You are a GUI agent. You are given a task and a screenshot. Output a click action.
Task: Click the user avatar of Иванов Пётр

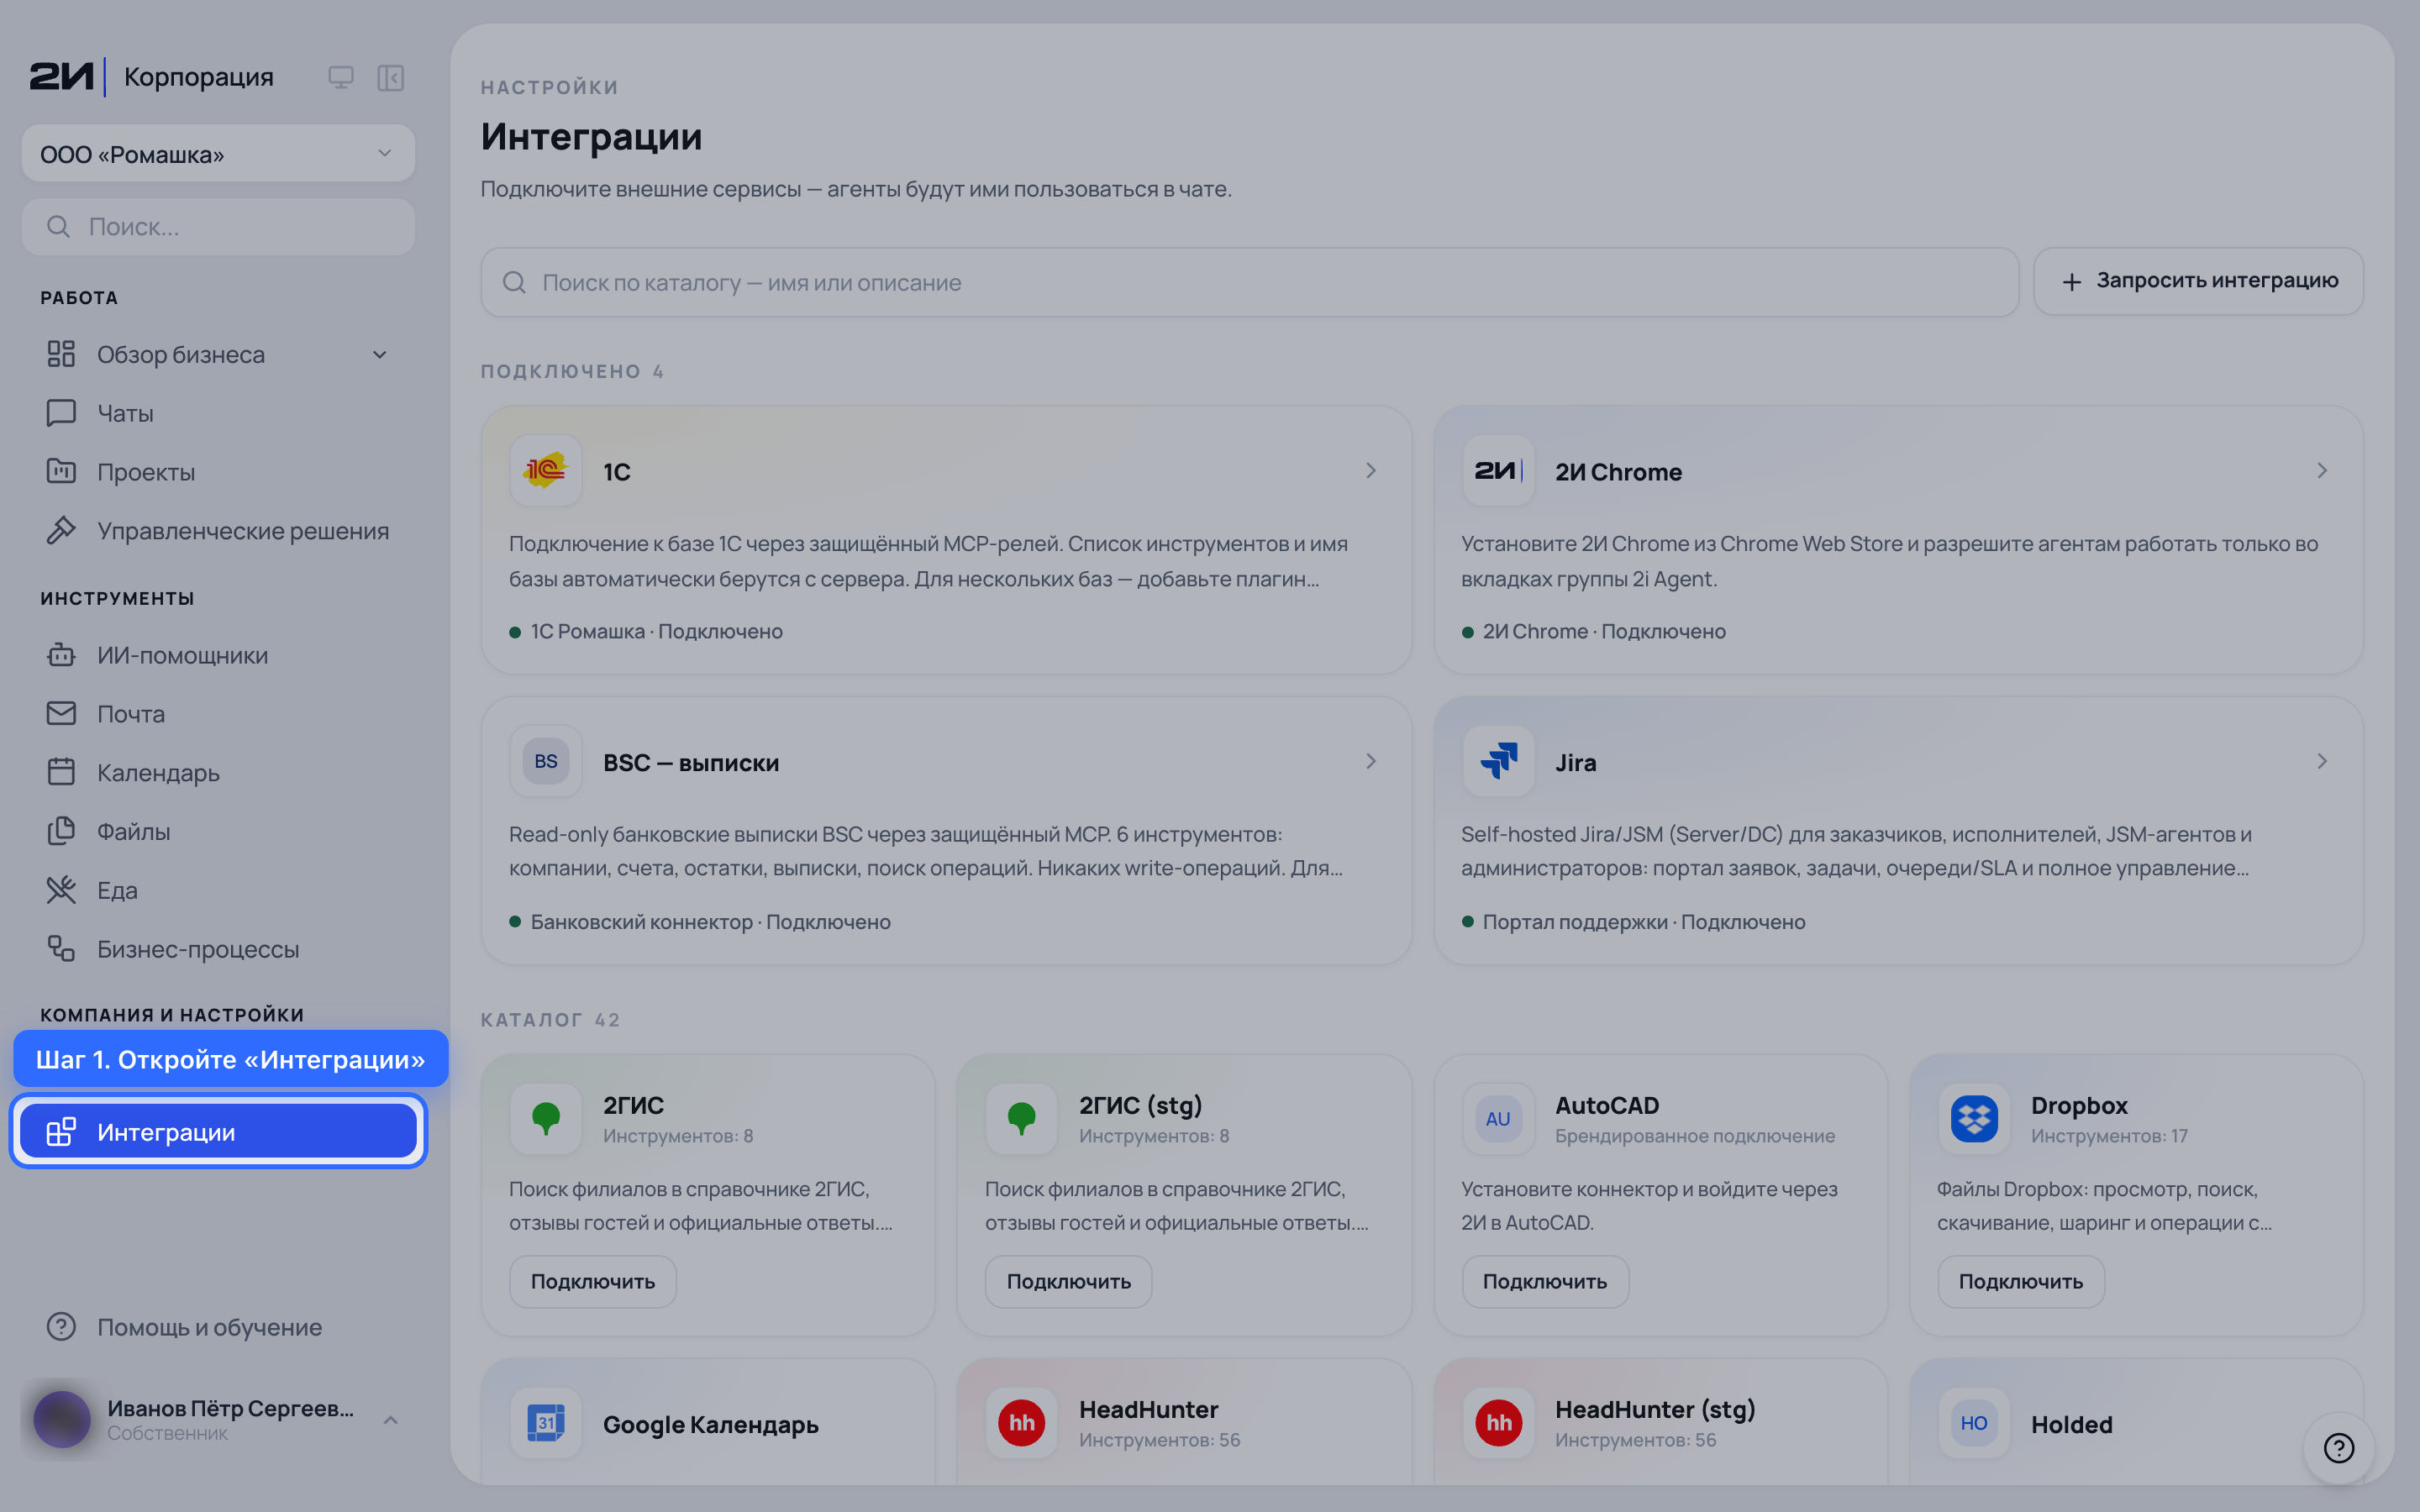coord(62,1419)
